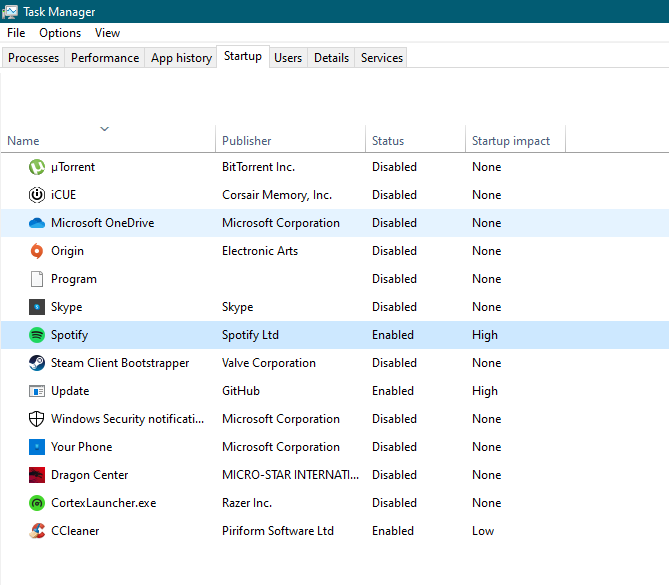669x585 pixels.
Task: Click the Dragon Center icon
Action: [37, 475]
